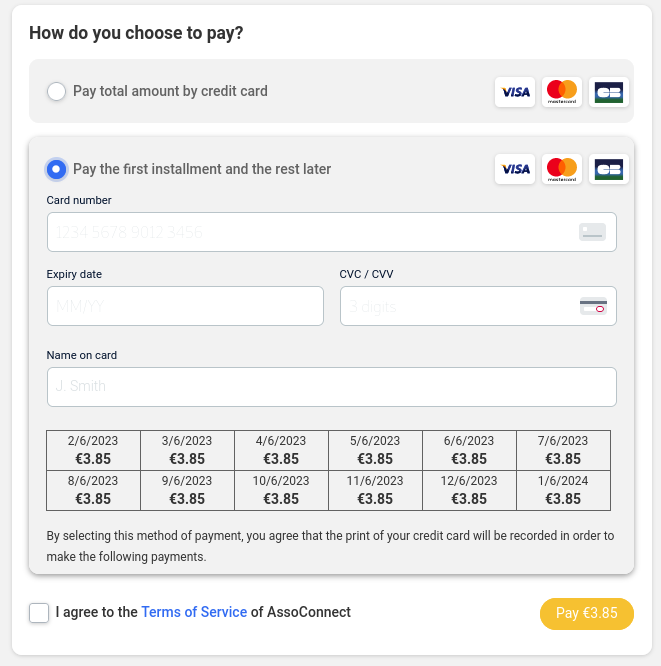The image size is (661, 666).
Task: Select pay first installment radio option
Action: tap(57, 169)
